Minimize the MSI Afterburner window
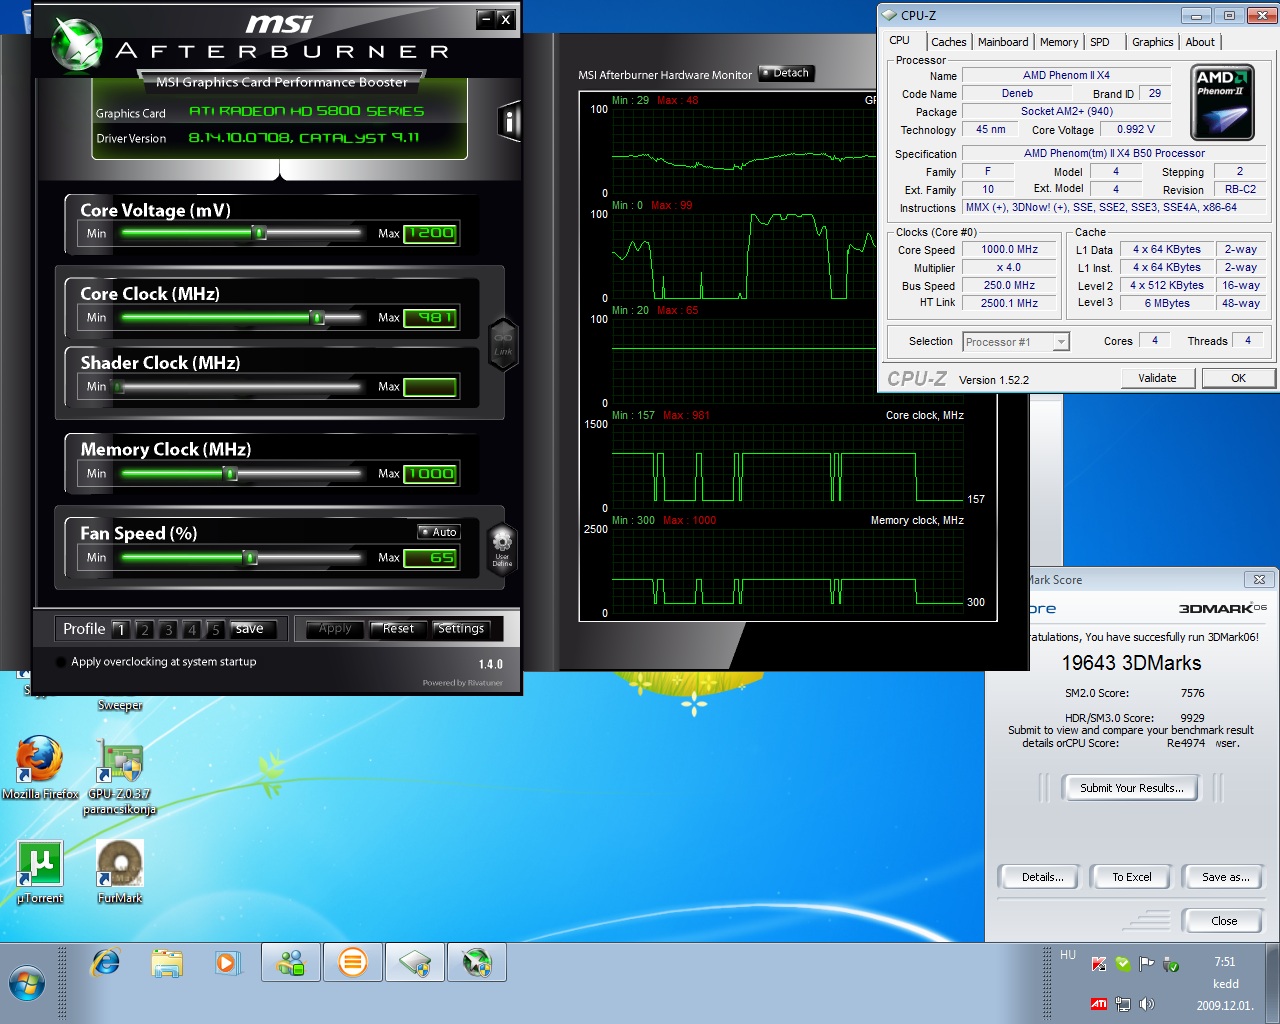The height and width of the screenshot is (1024, 1280). coord(486,18)
